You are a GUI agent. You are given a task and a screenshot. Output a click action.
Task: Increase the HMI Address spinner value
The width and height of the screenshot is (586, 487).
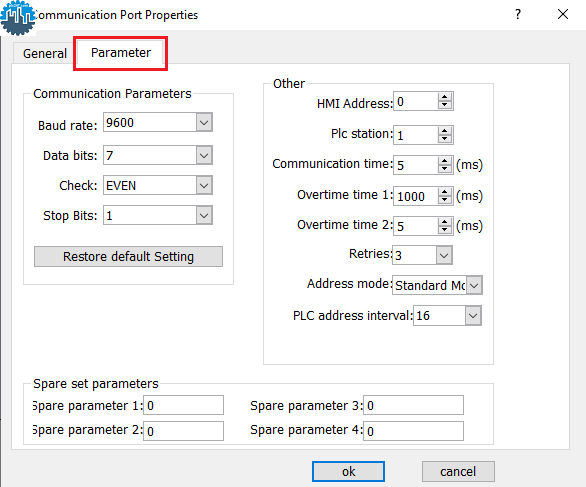pyautogui.click(x=444, y=97)
